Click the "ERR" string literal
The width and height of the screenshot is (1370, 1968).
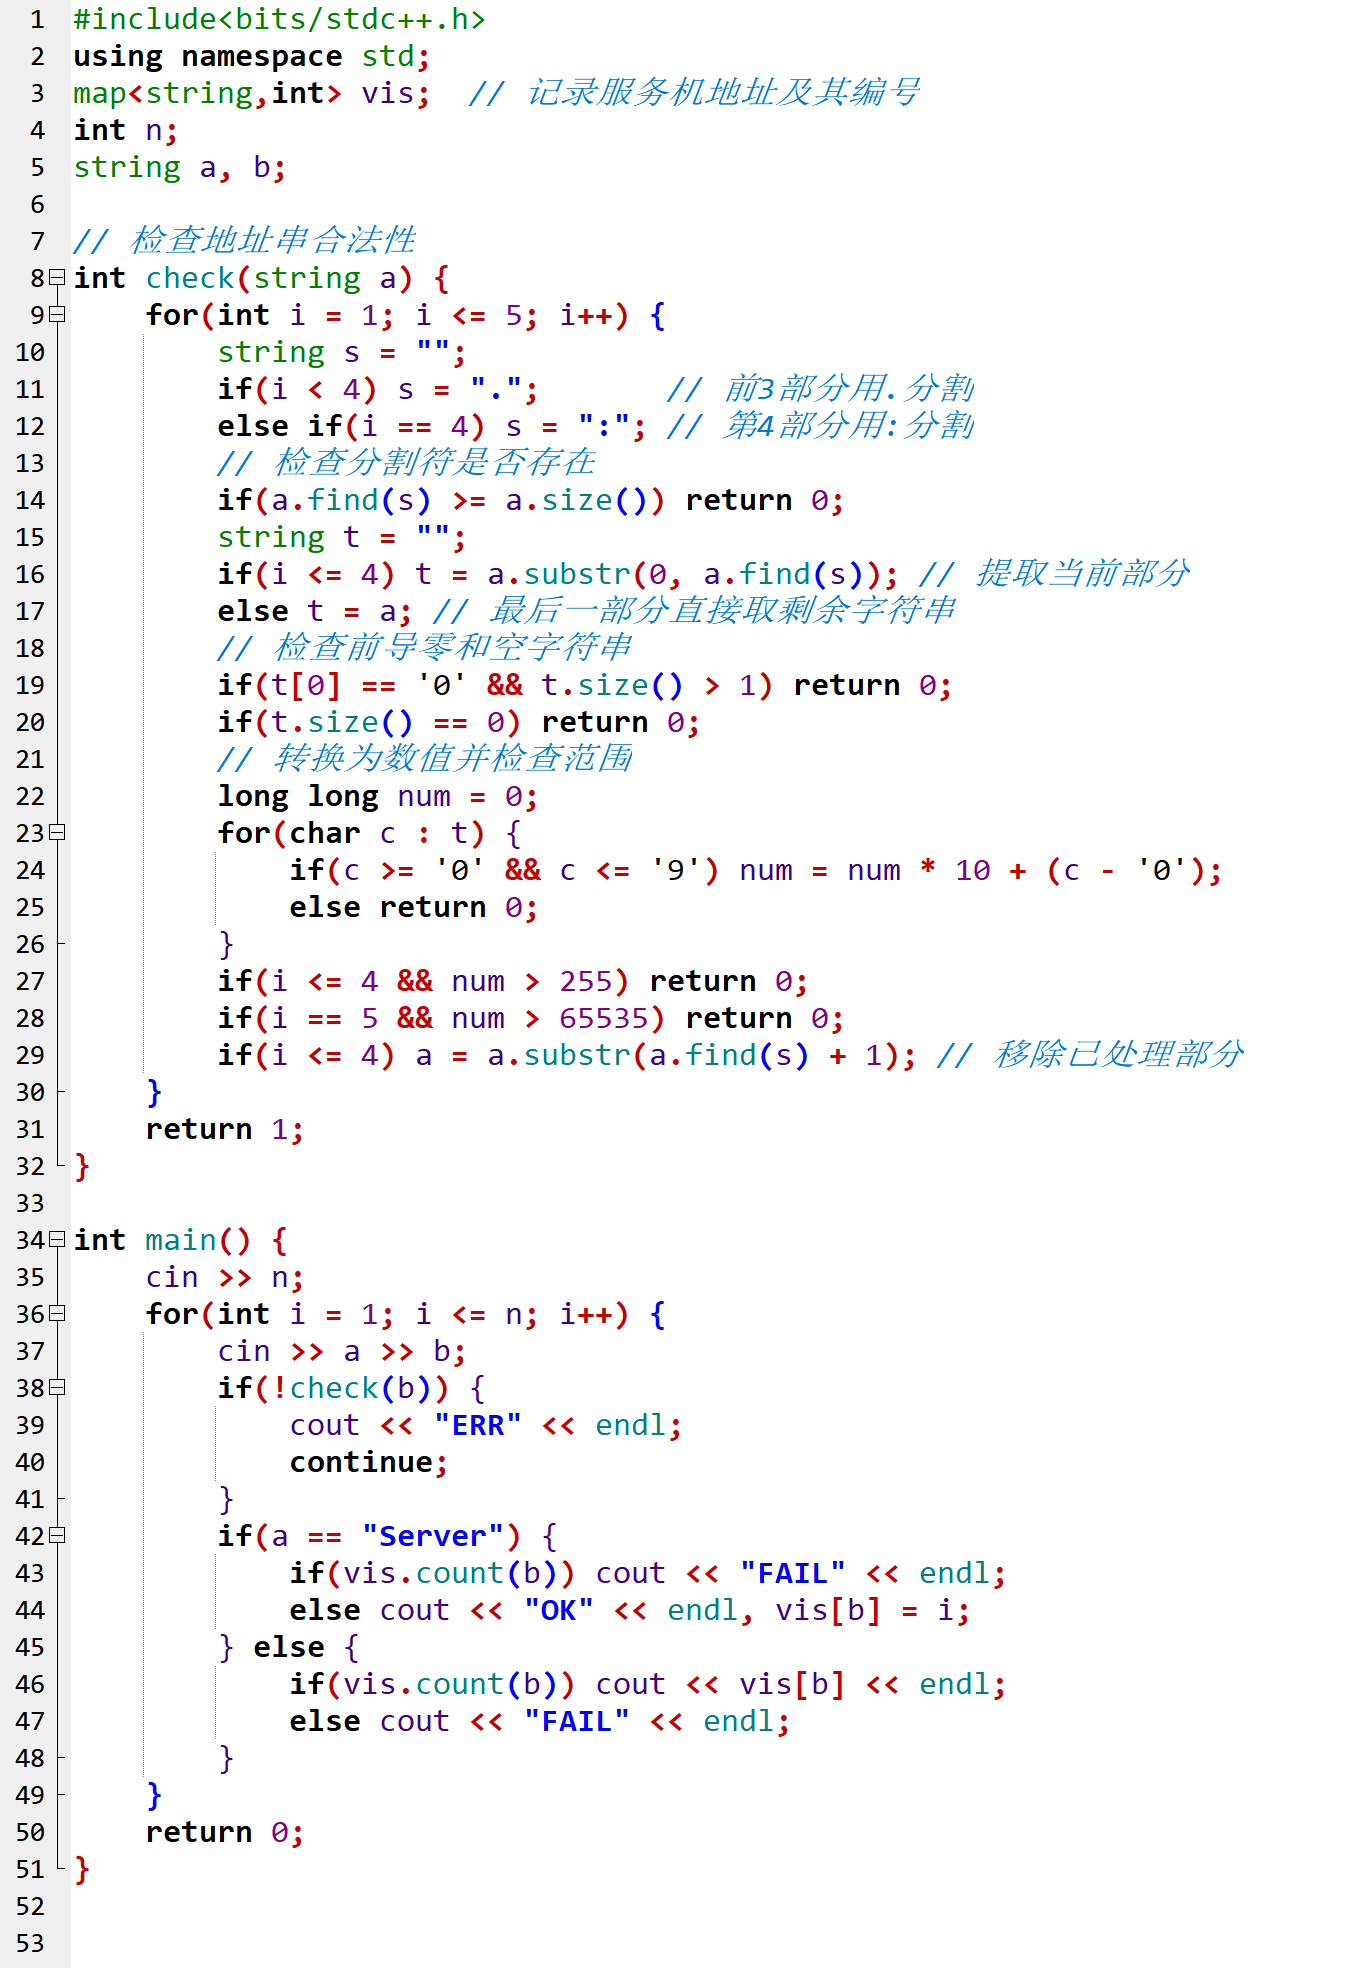coord(478,1425)
